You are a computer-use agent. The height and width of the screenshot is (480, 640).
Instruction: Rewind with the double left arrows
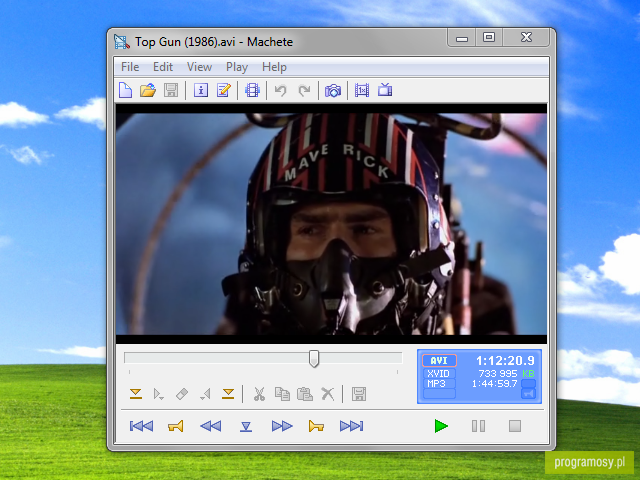(211, 426)
